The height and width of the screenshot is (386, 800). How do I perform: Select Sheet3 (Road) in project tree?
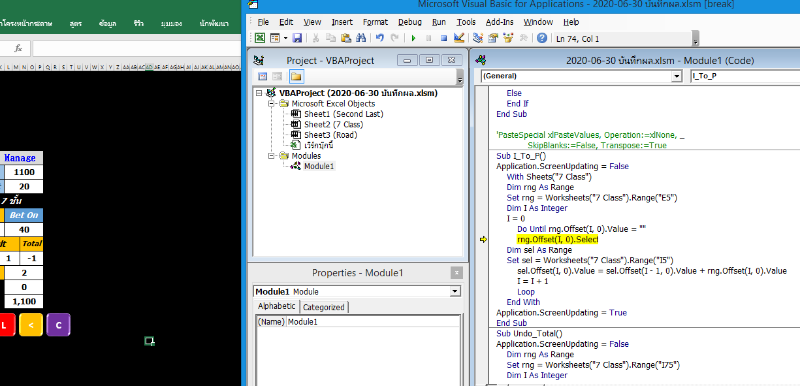pos(331,135)
